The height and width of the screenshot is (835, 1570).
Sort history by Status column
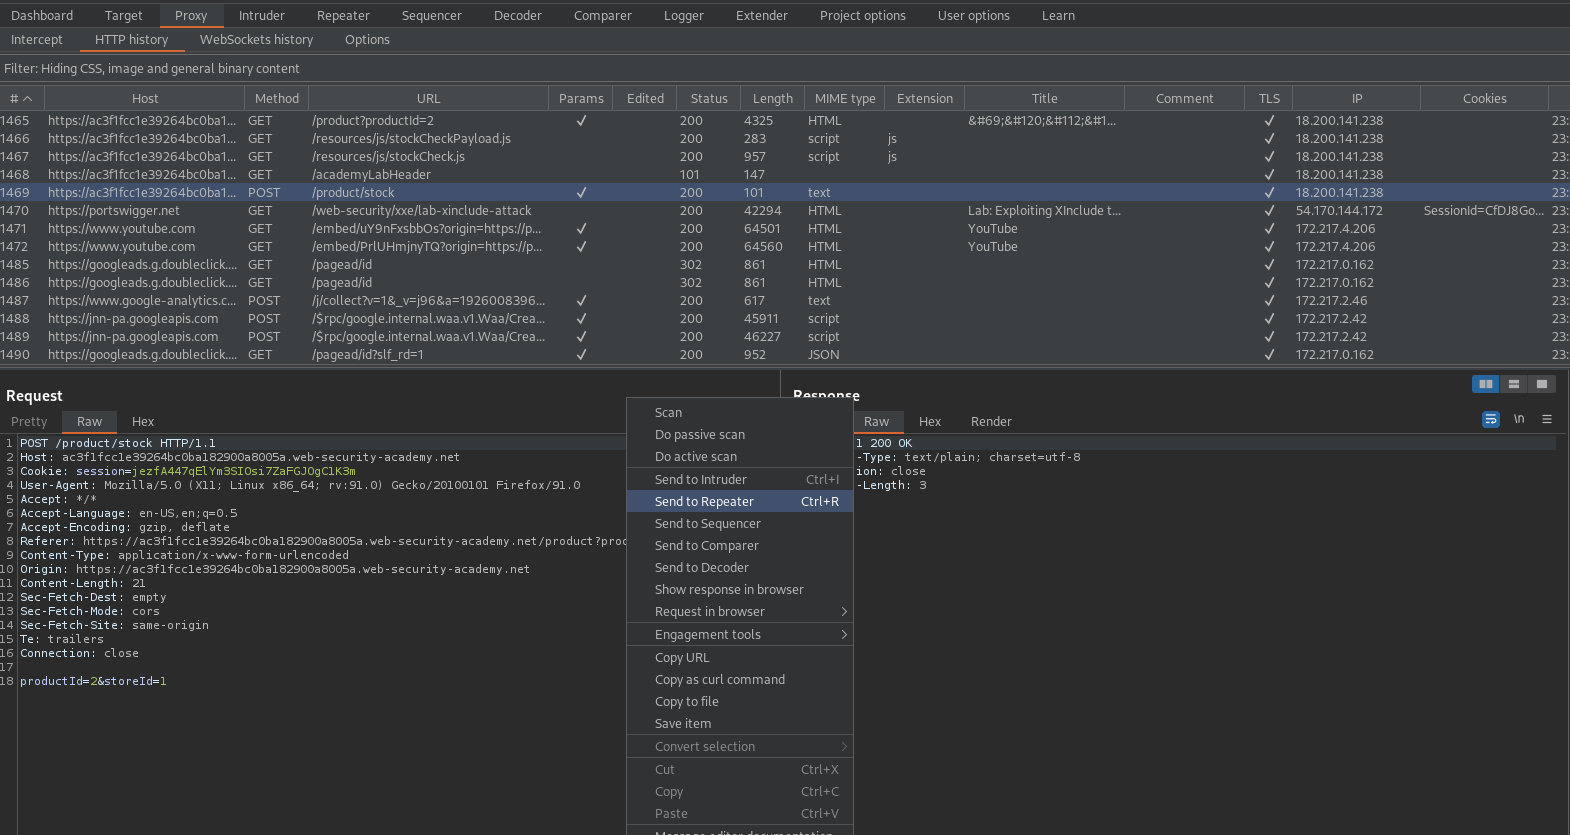click(x=709, y=98)
